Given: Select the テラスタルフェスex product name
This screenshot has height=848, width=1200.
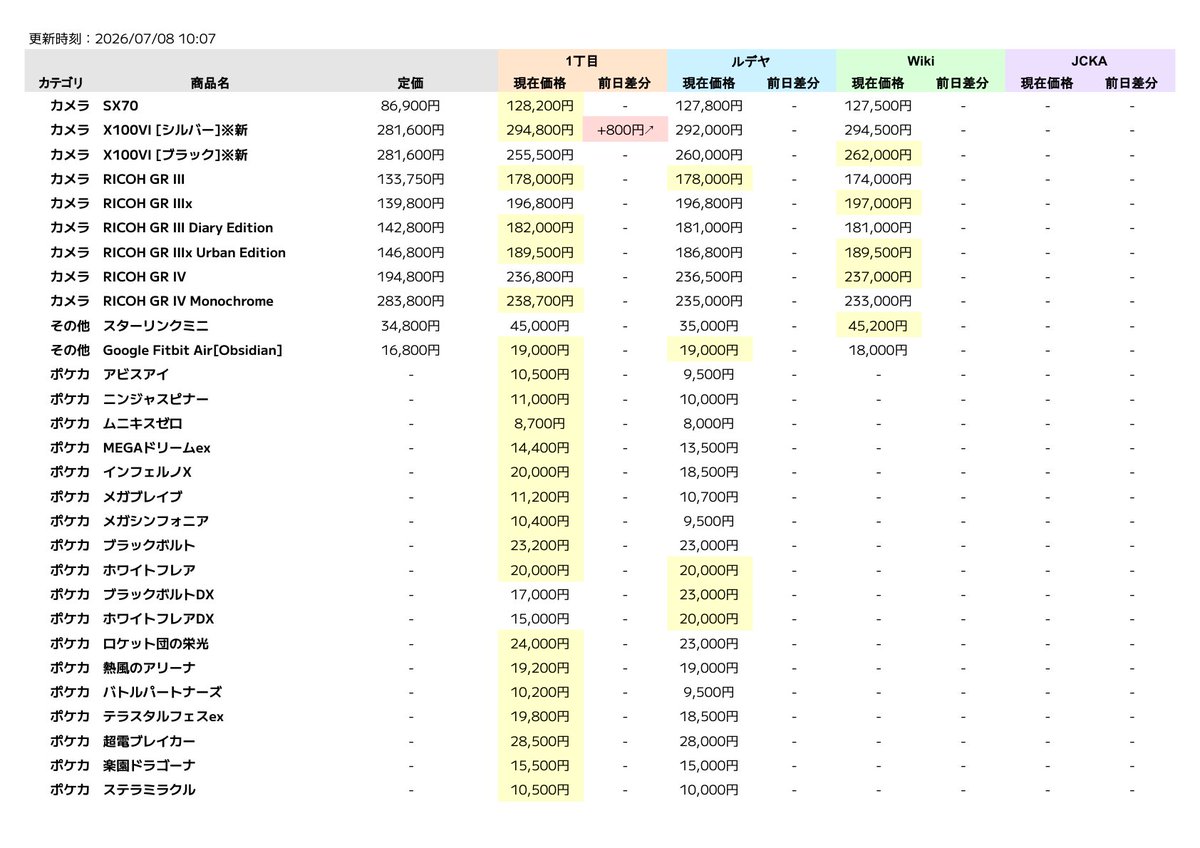Looking at the screenshot, I should 163,718.
